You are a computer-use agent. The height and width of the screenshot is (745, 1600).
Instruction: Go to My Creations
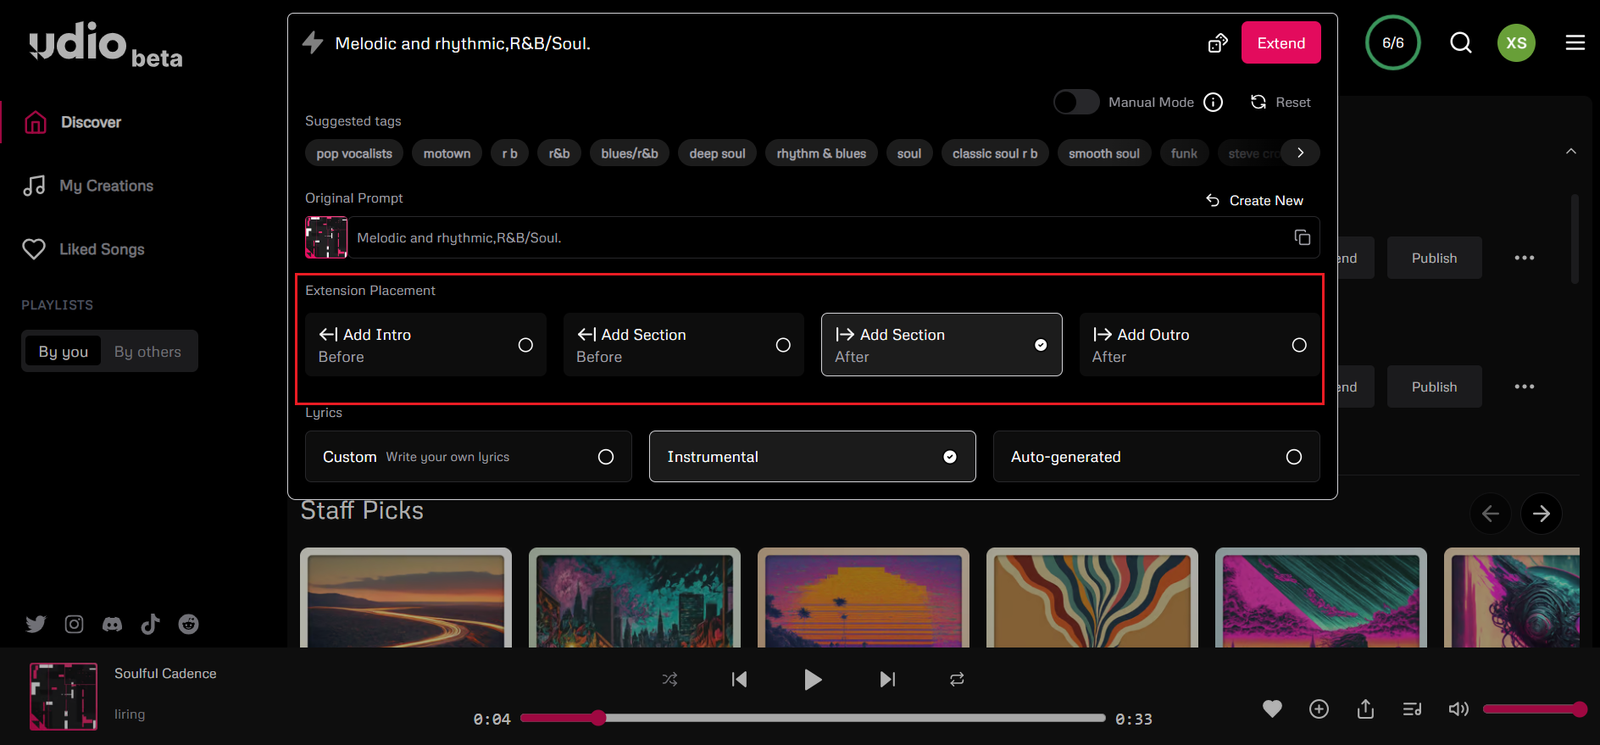[106, 186]
